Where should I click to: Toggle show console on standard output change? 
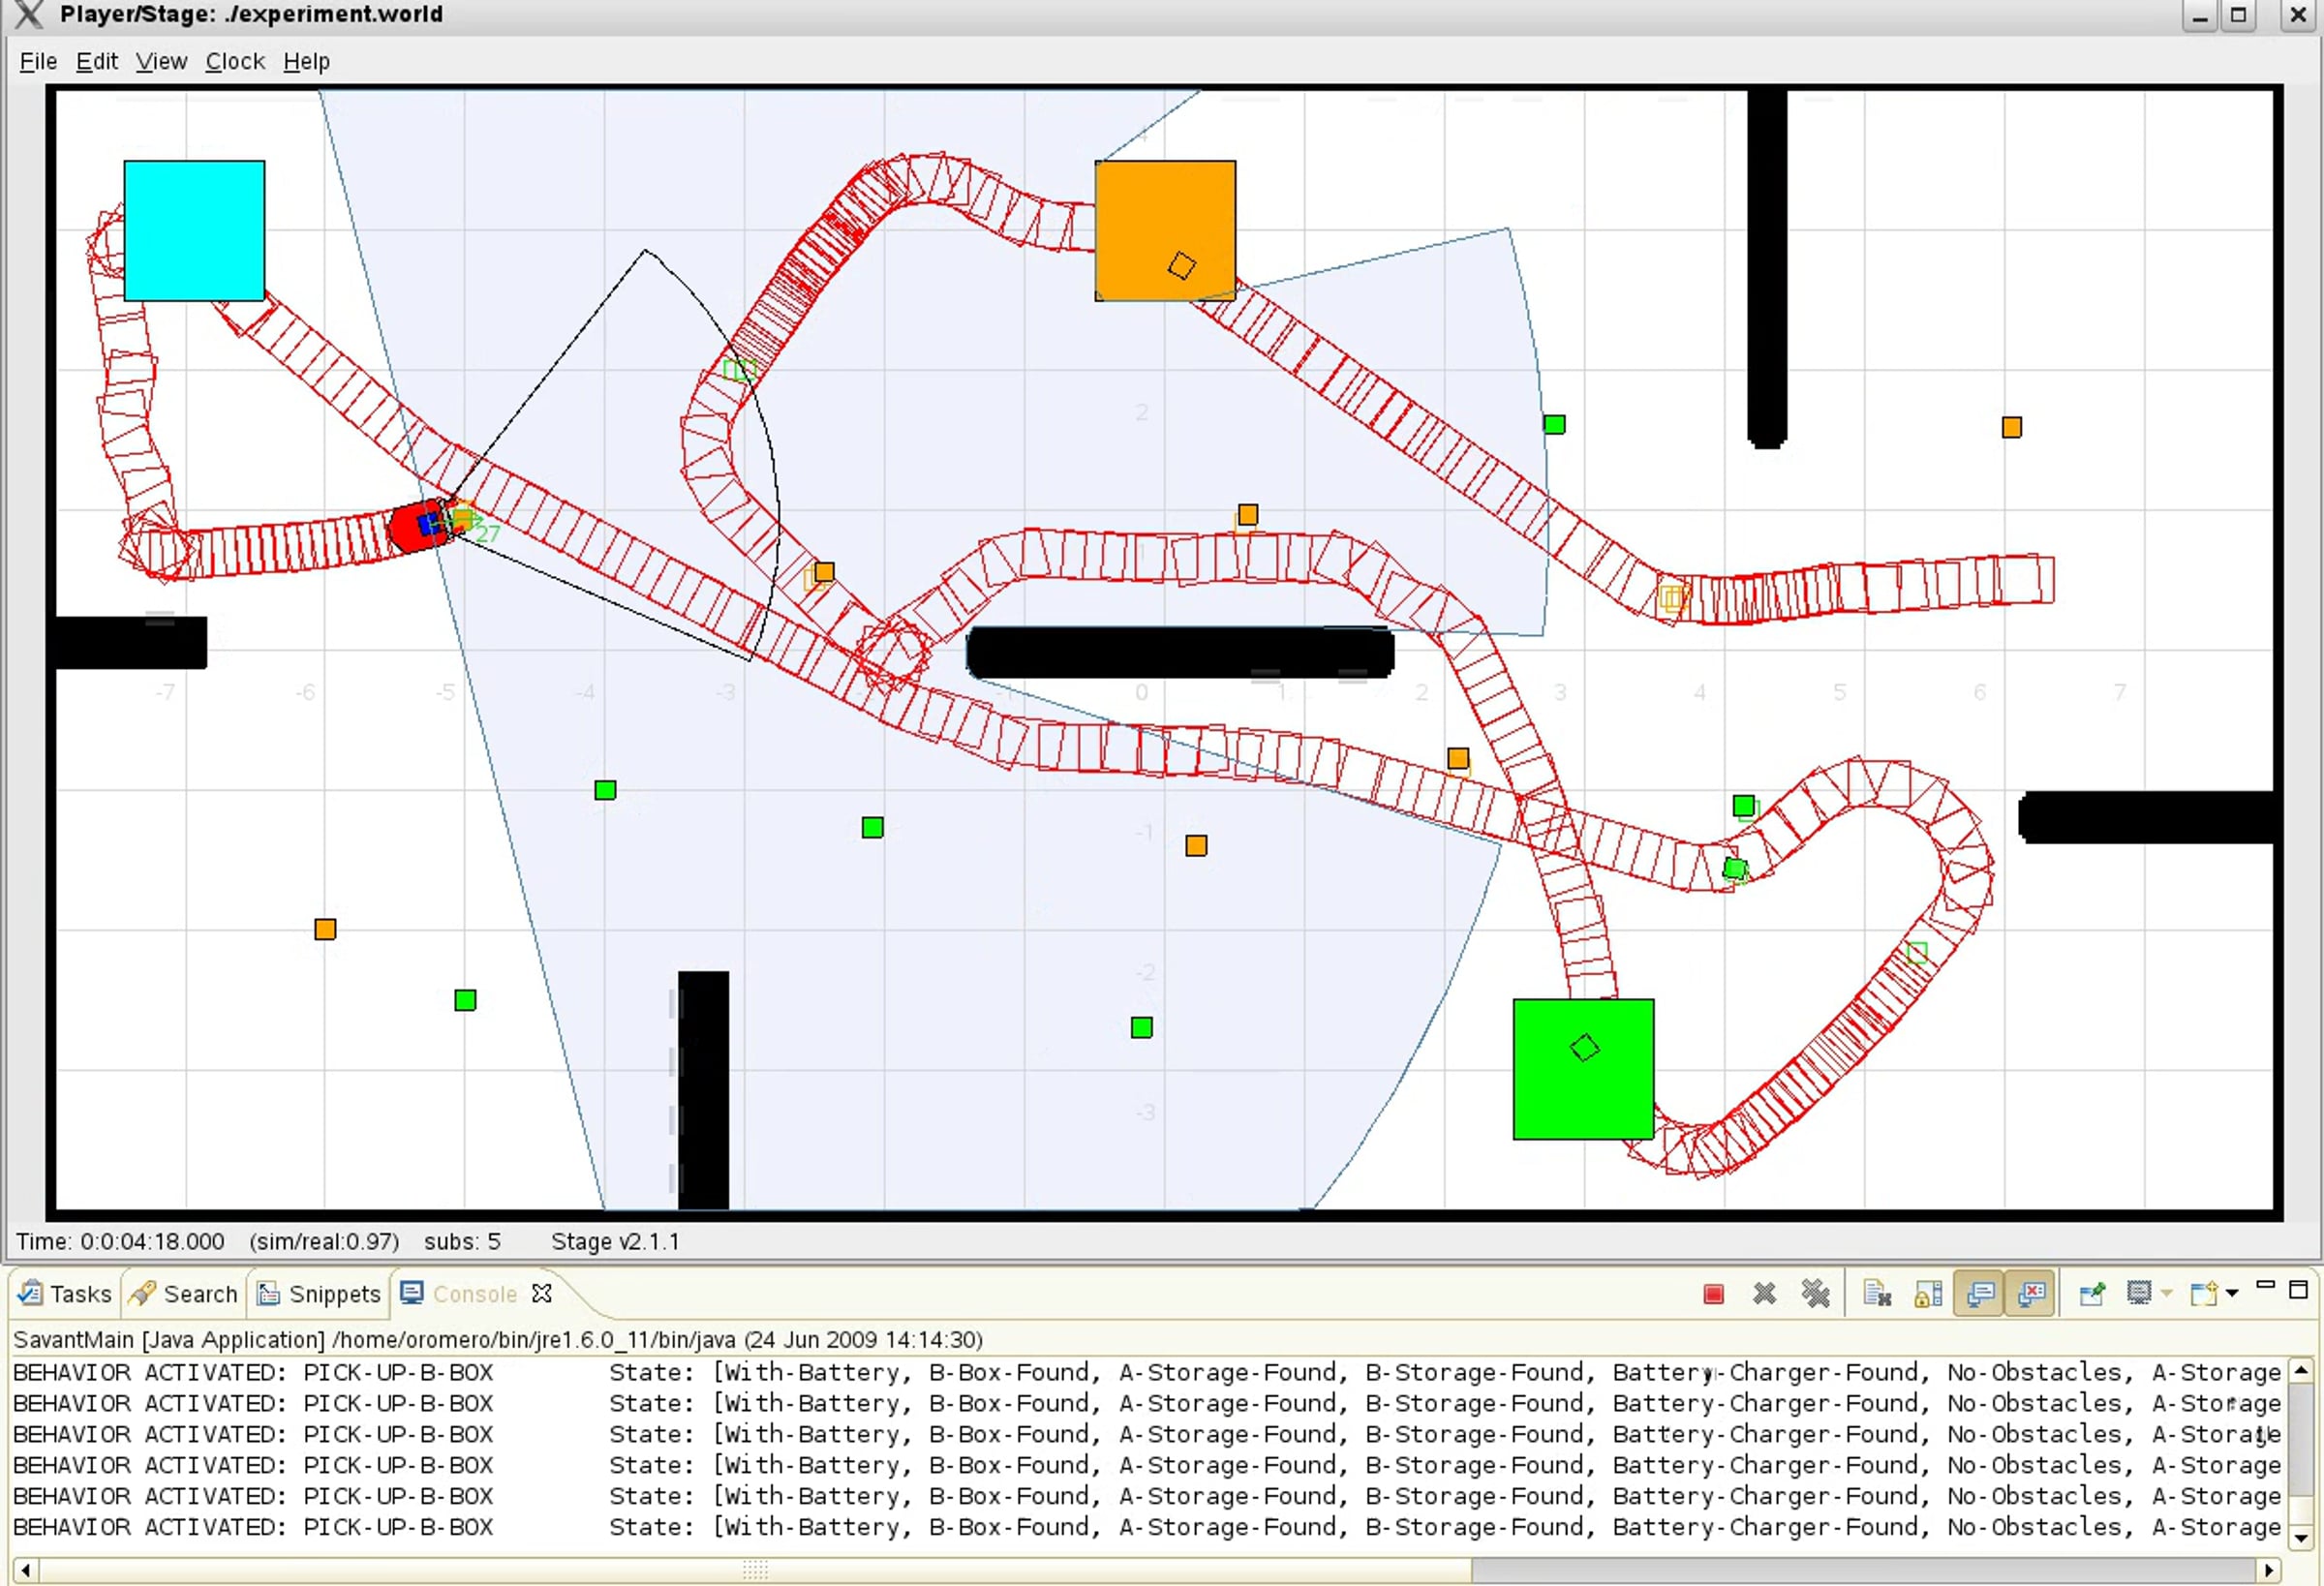point(1979,1294)
